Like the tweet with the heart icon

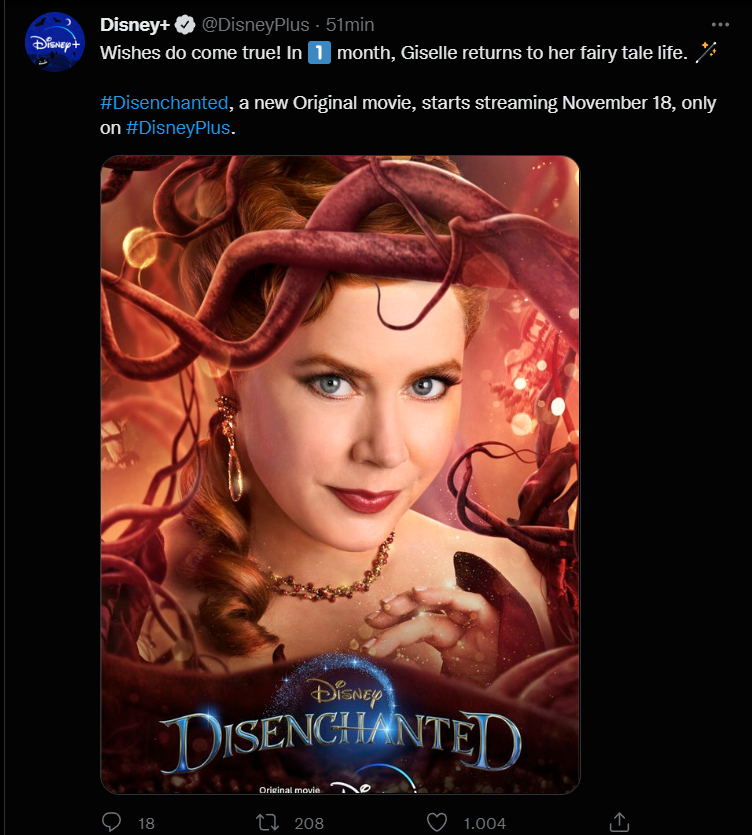coord(437,822)
